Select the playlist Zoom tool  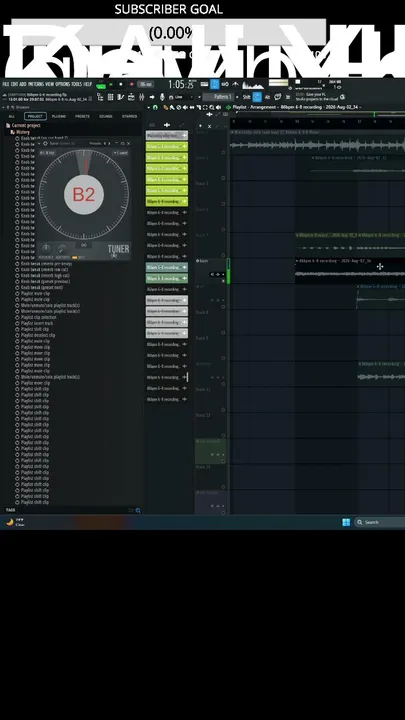pyautogui.click(x=212, y=107)
